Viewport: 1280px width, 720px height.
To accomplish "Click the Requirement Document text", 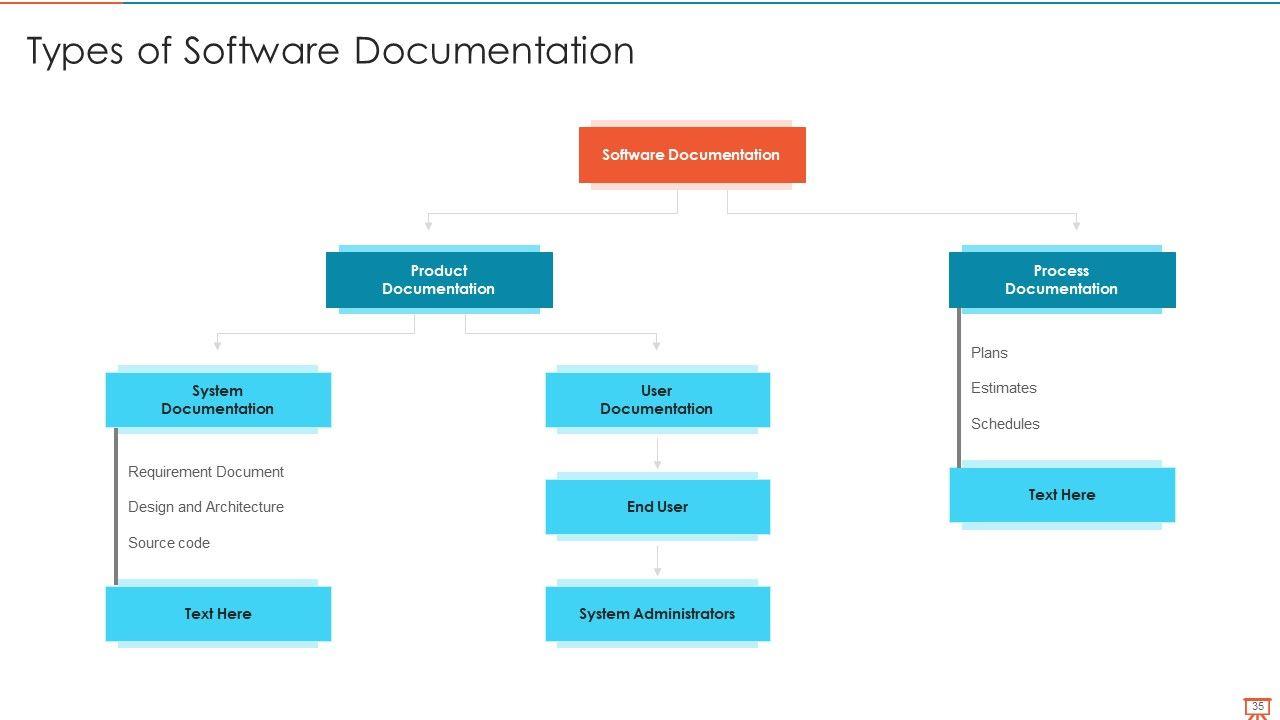I will (x=206, y=472).
